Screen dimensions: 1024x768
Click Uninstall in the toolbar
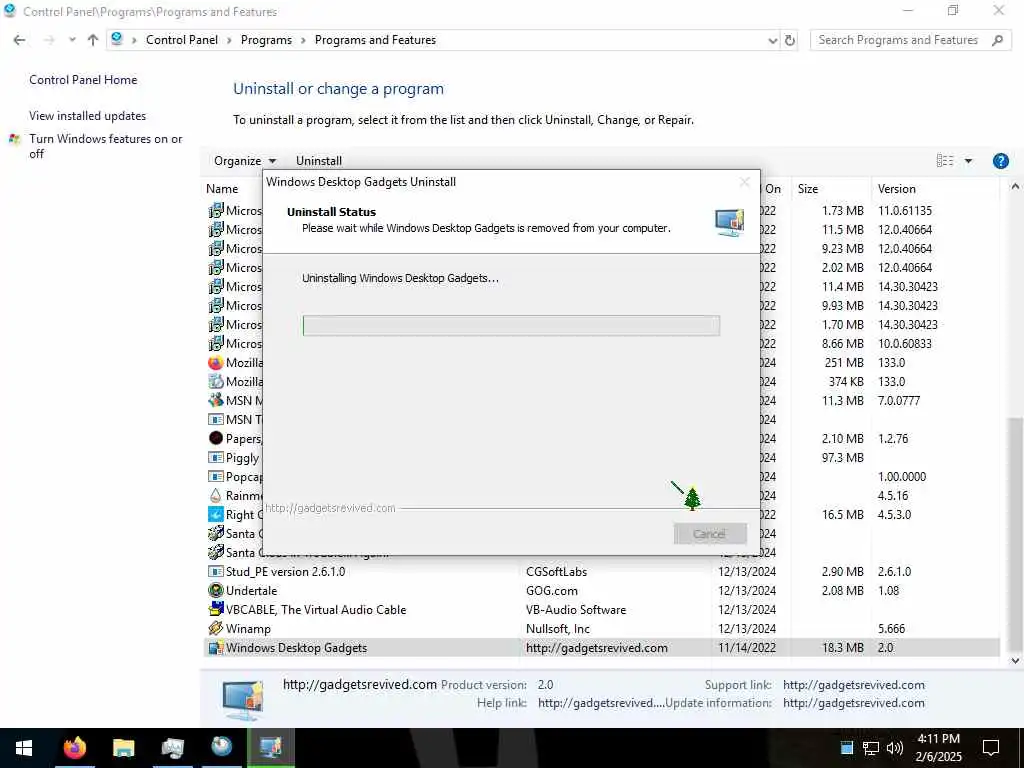(319, 161)
